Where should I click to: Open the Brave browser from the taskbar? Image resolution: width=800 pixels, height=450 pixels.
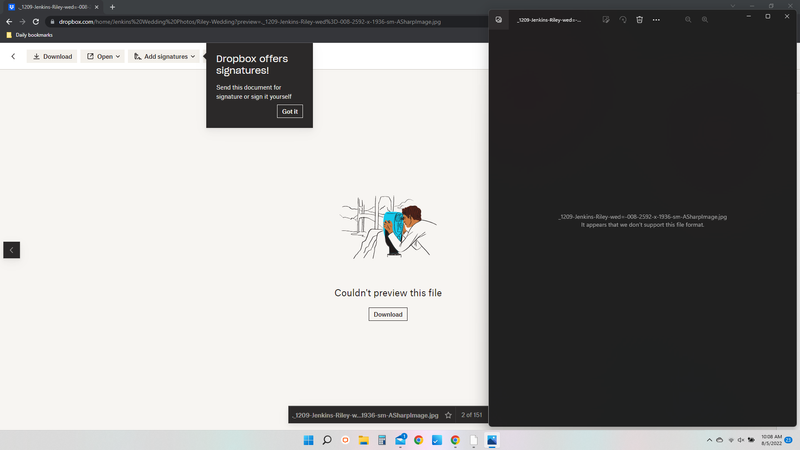[x=345, y=440]
